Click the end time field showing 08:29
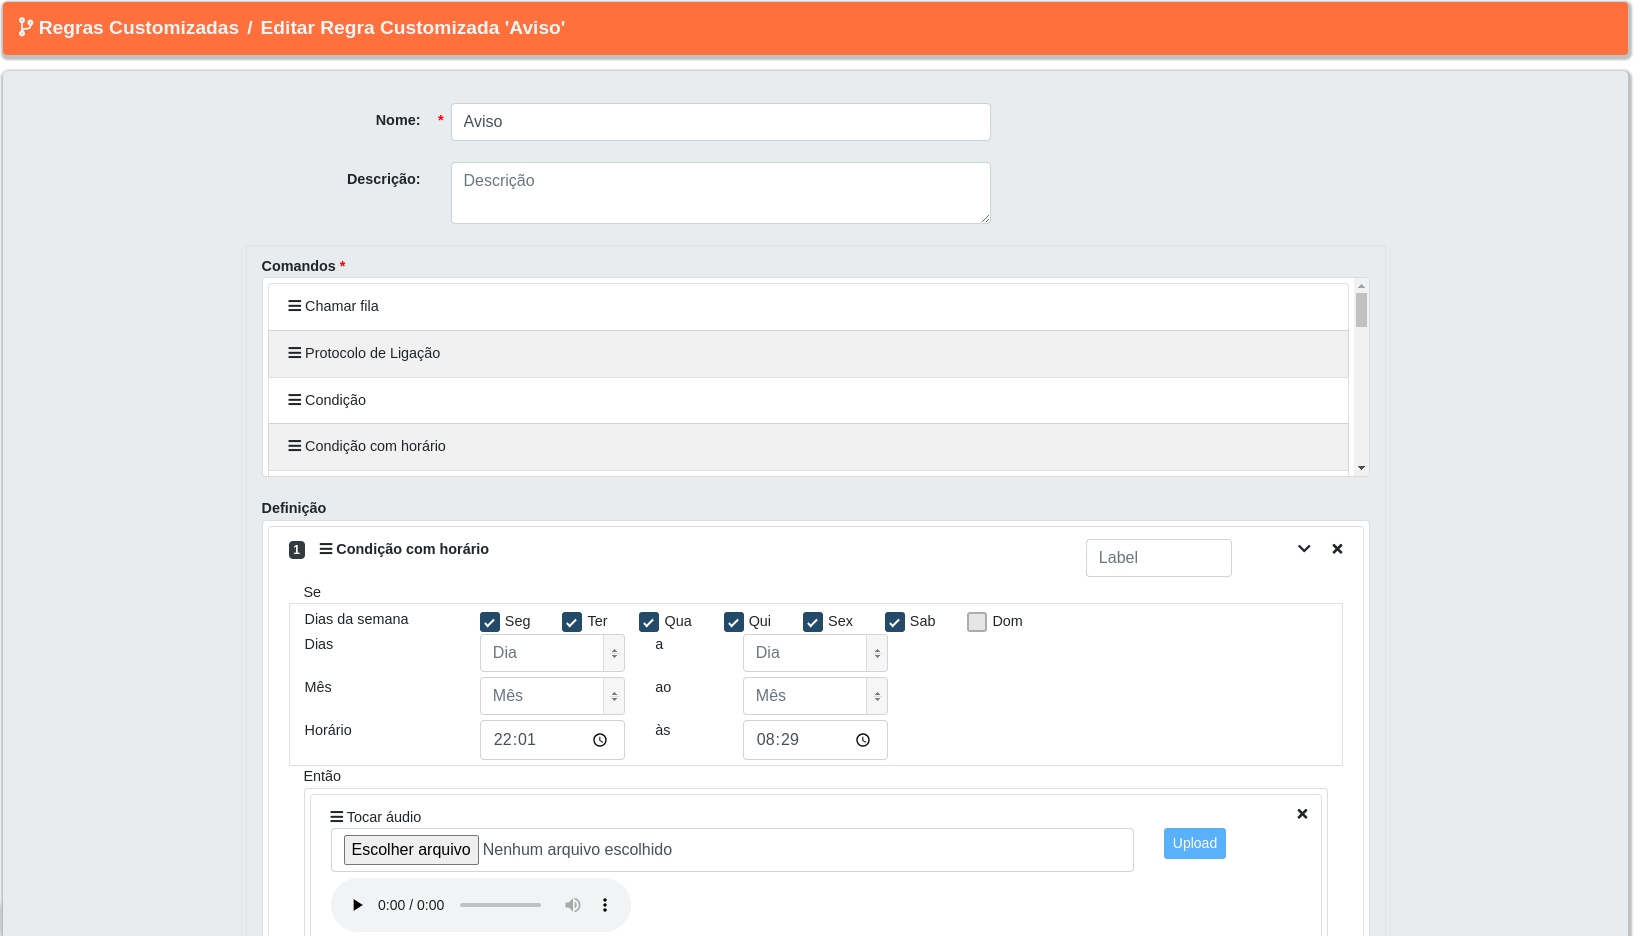 815,740
